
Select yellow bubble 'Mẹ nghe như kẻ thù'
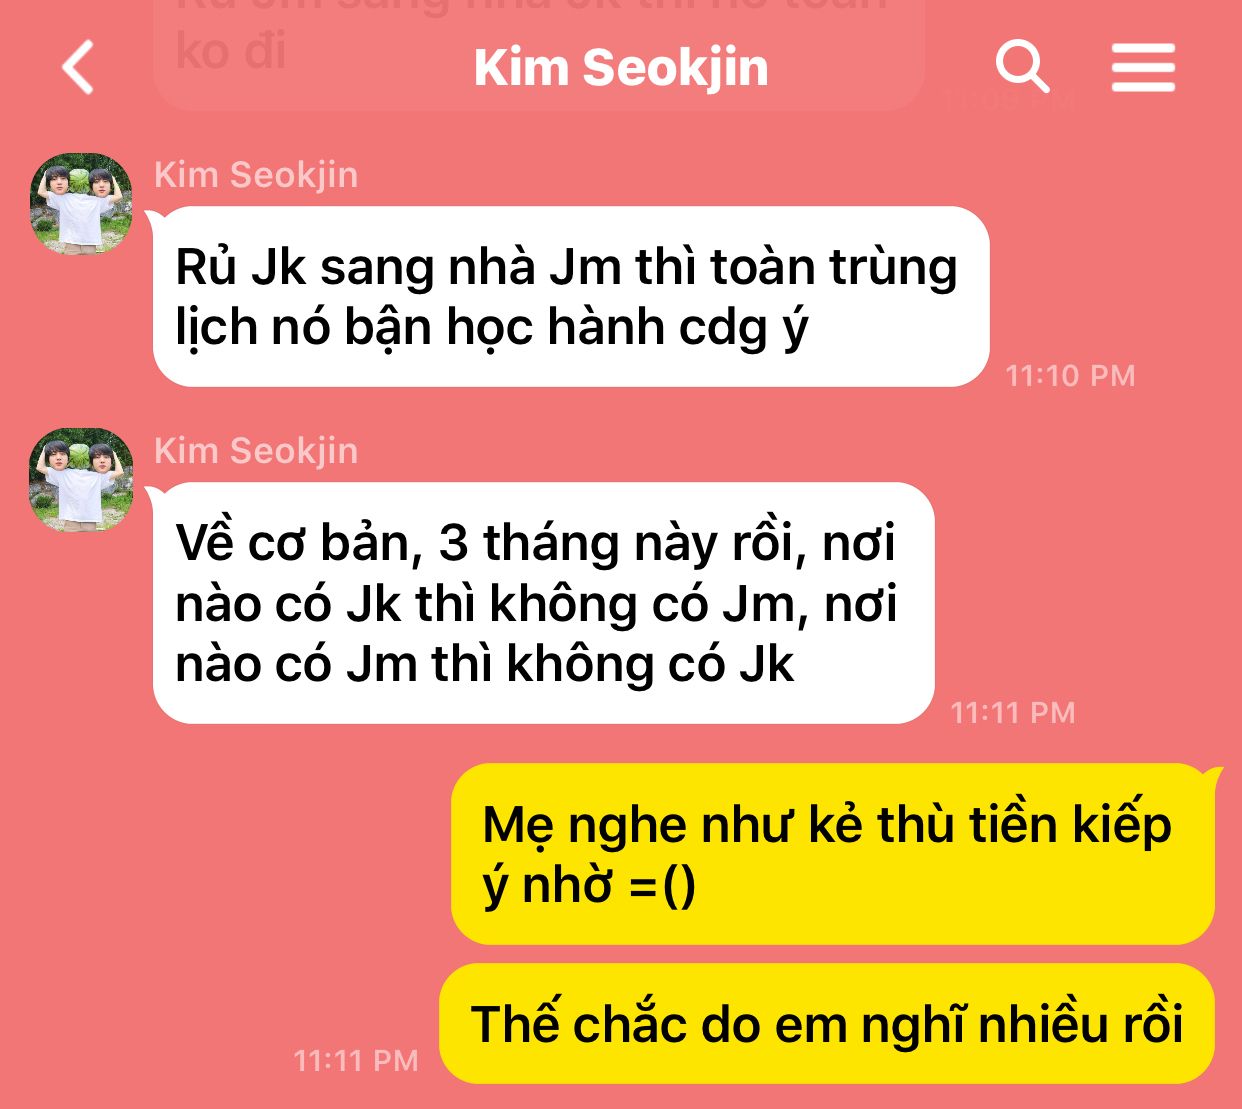tap(833, 854)
